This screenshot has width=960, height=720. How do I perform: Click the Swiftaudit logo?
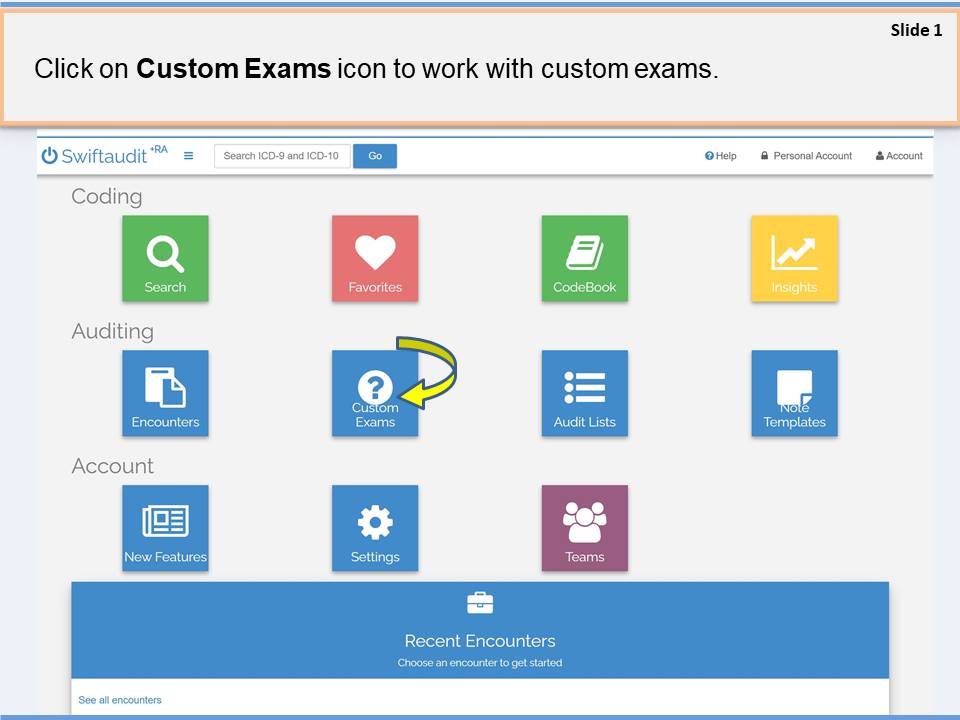coord(104,156)
